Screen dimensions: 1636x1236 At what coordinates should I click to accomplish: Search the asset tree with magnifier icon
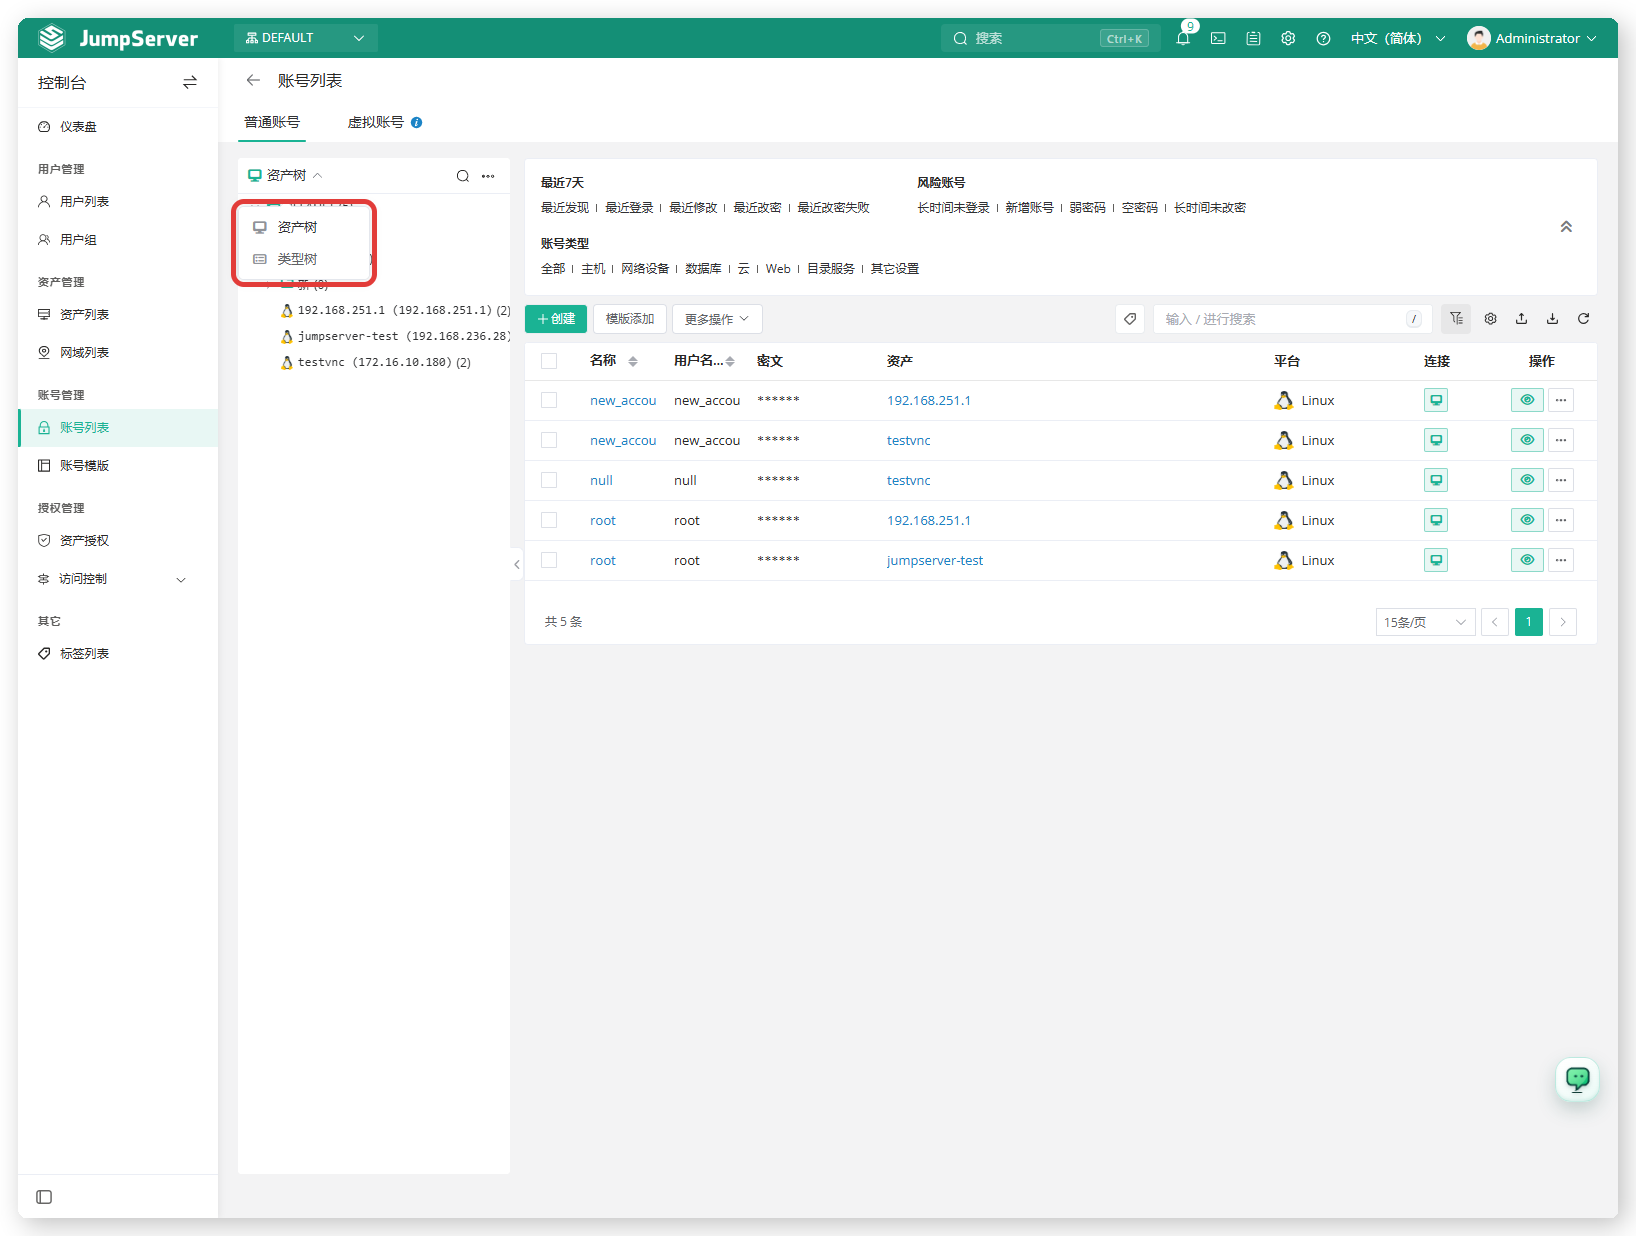[x=463, y=176]
